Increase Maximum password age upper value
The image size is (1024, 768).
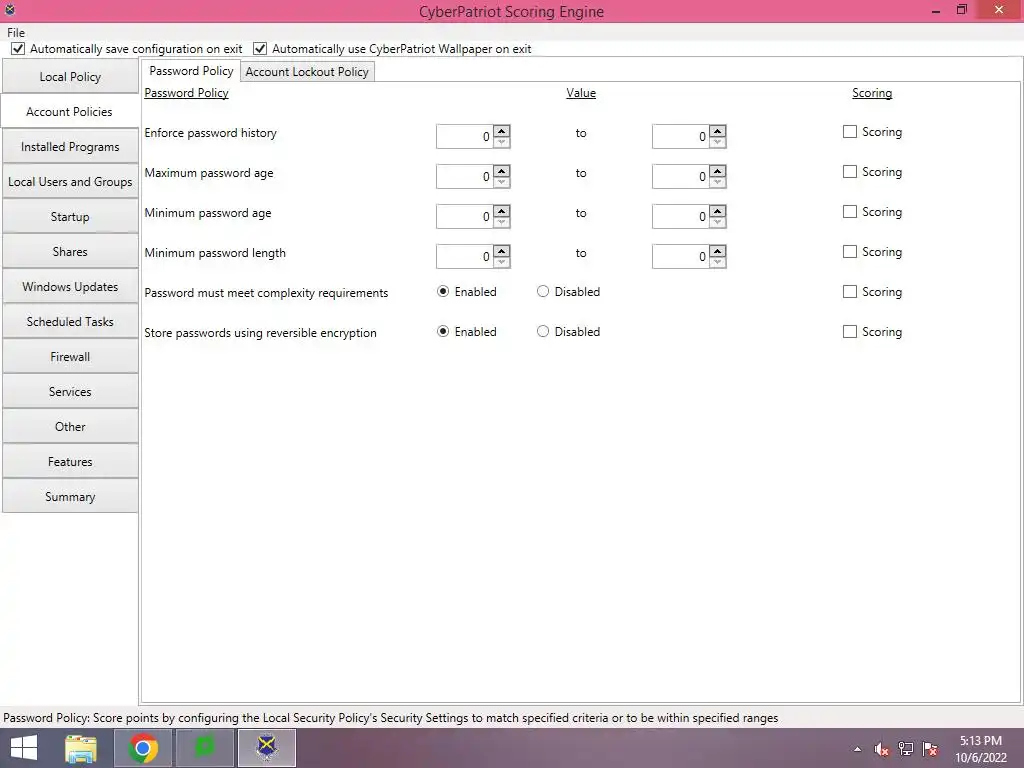(x=718, y=170)
